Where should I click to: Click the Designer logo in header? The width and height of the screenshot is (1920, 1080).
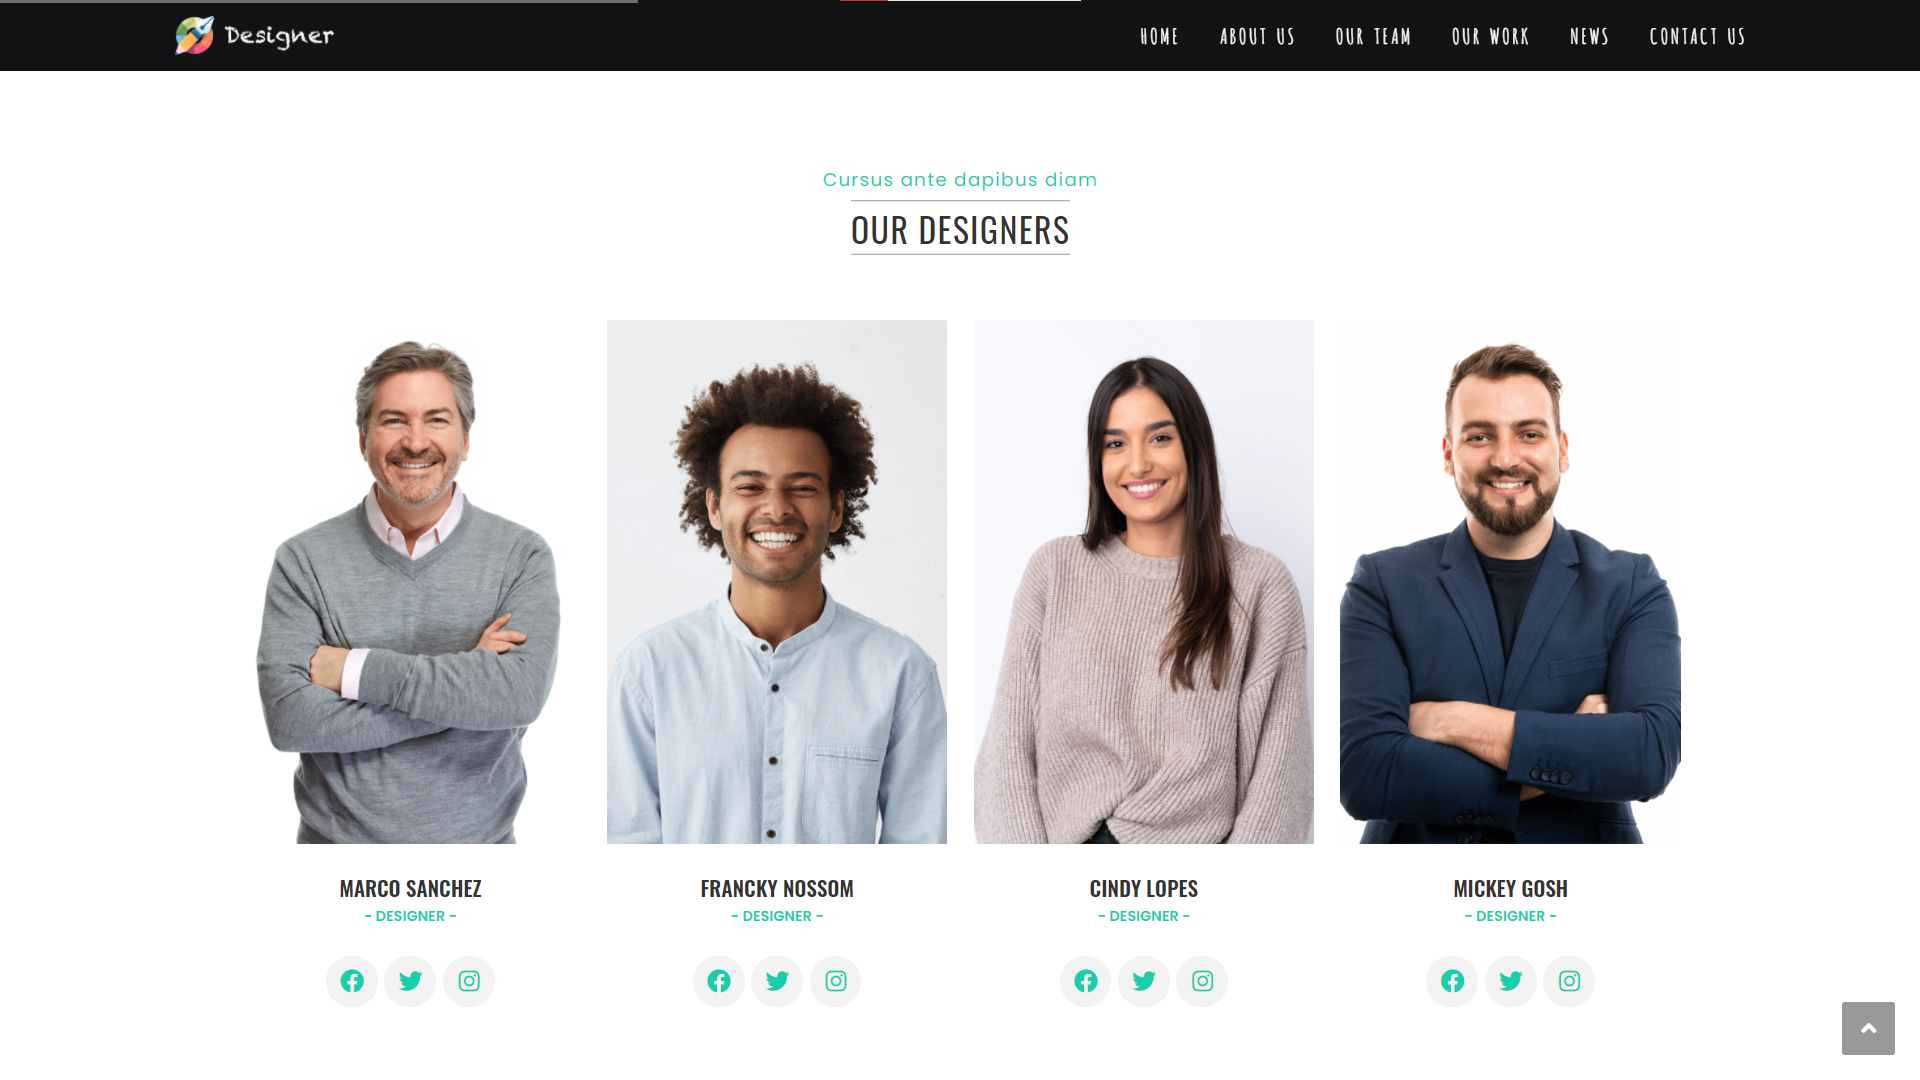pos(255,35)
